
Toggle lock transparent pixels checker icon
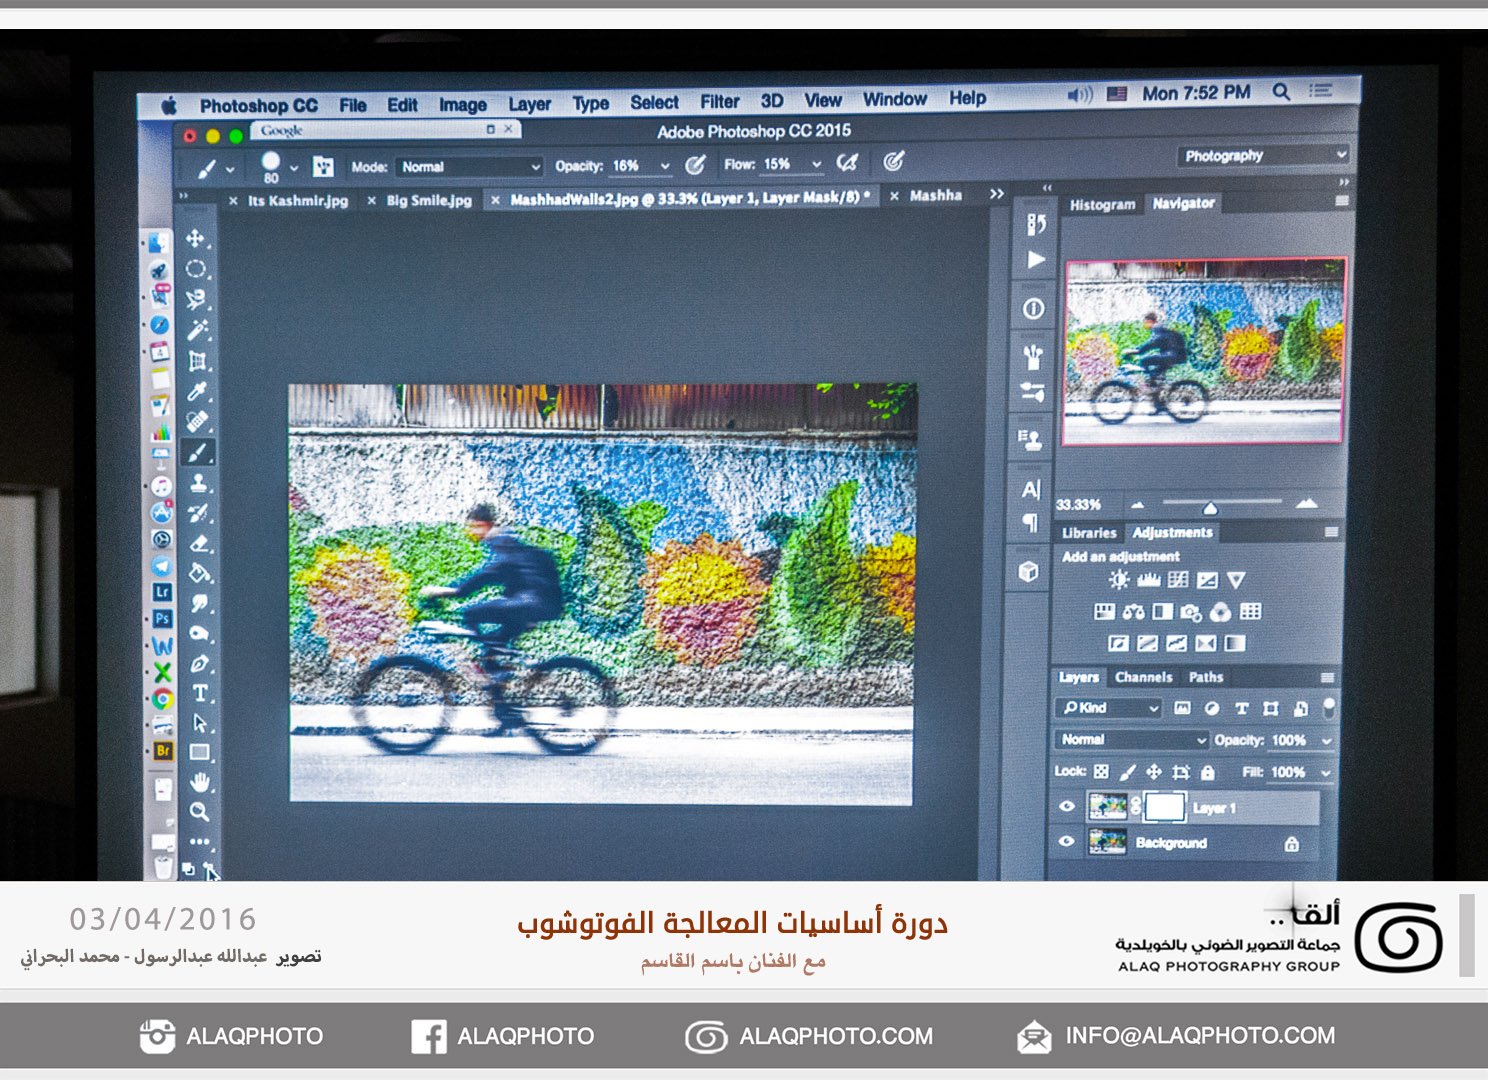click(1101, 772)
